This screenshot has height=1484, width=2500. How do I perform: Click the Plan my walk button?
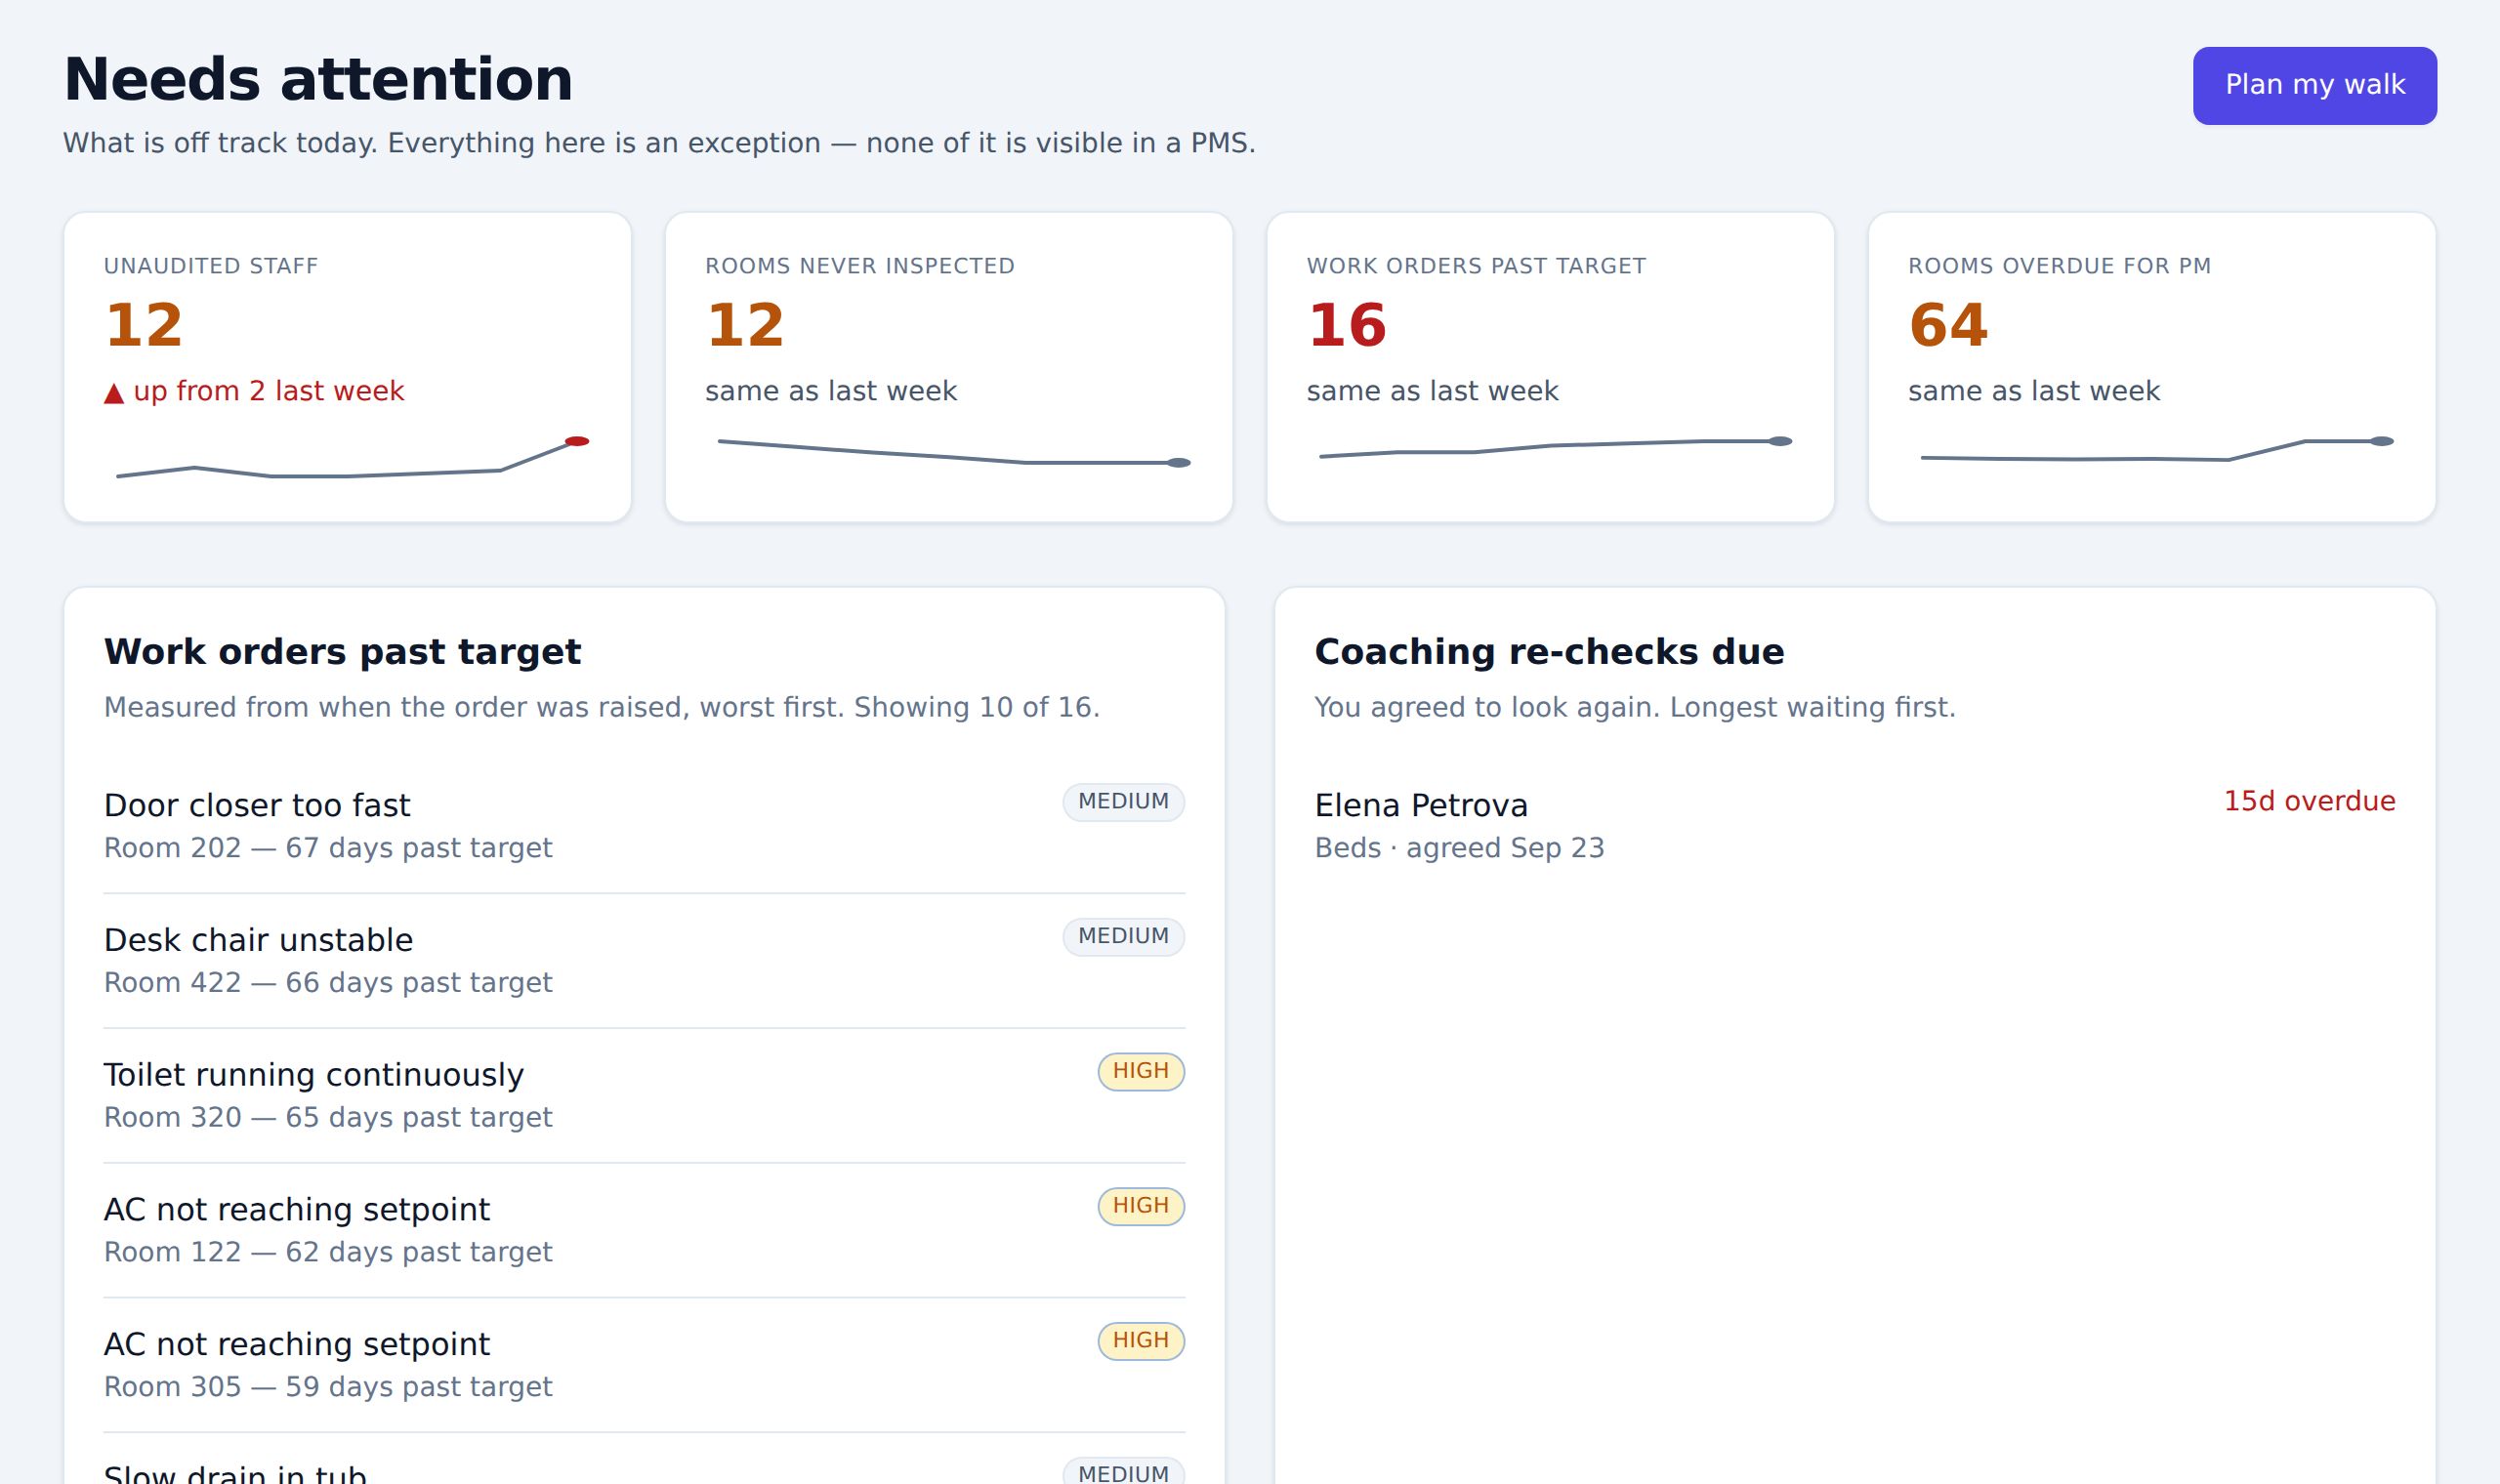(2314, 85)
